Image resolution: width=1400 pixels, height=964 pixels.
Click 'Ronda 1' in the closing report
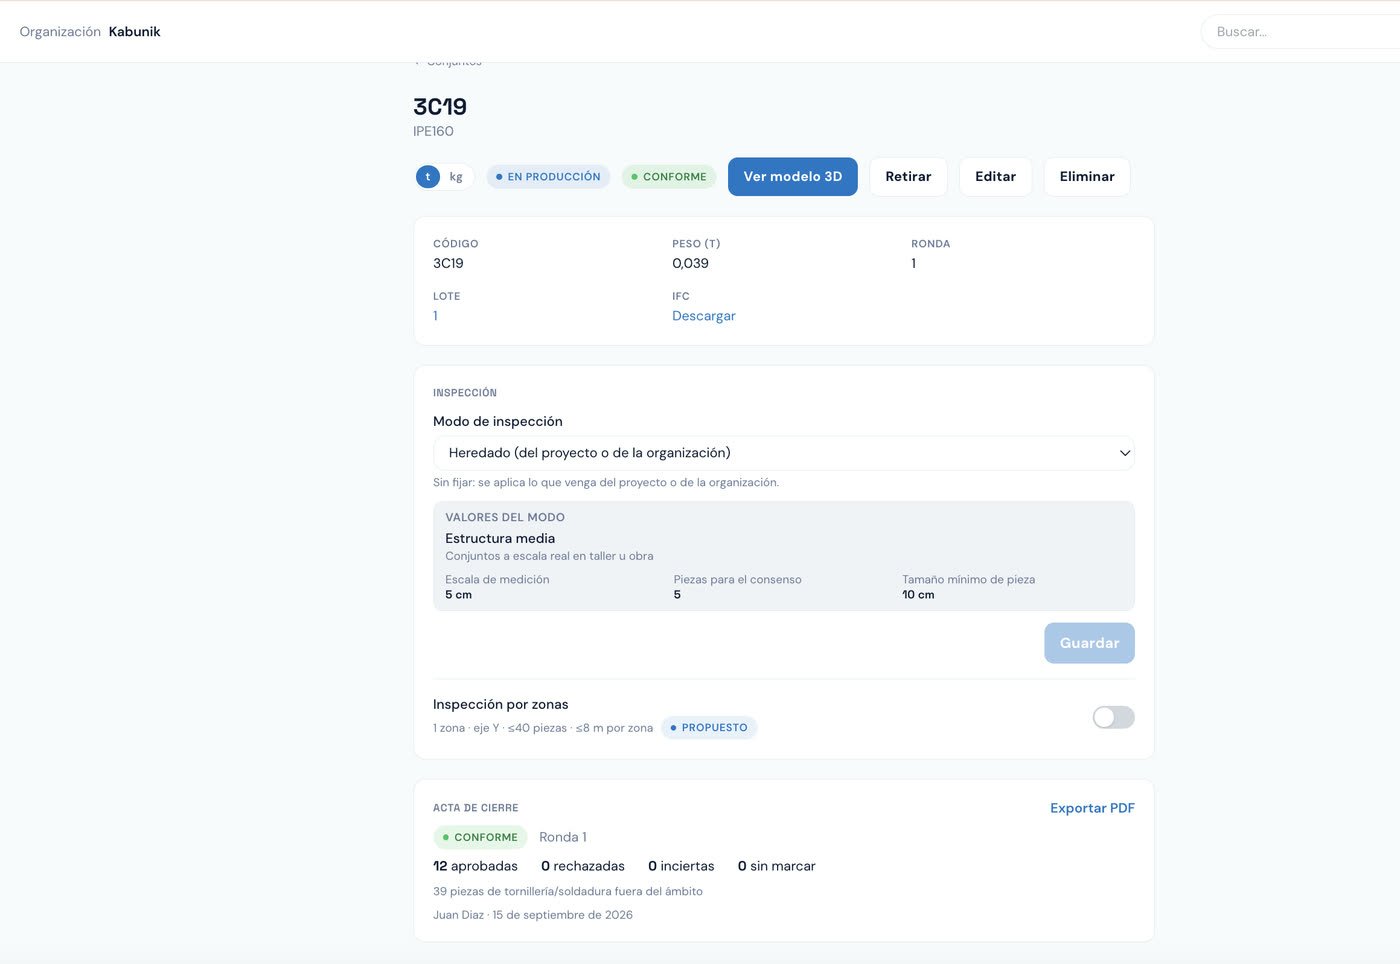tap(563, 837)
